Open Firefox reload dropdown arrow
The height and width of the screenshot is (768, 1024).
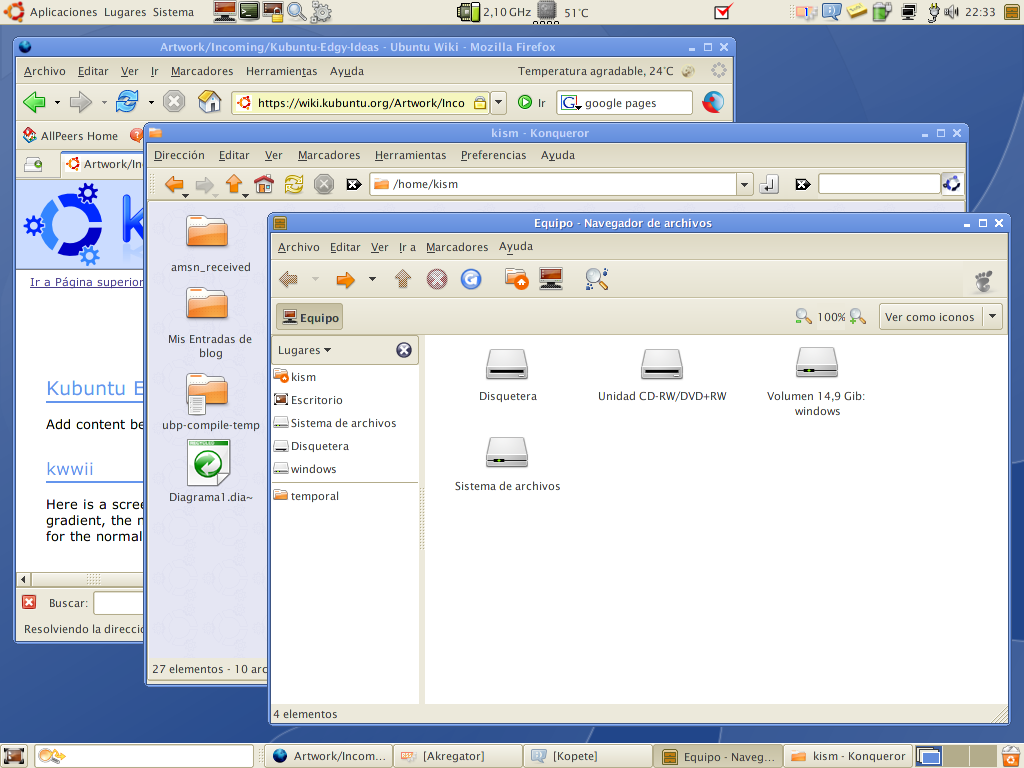[x=151, y=103]
